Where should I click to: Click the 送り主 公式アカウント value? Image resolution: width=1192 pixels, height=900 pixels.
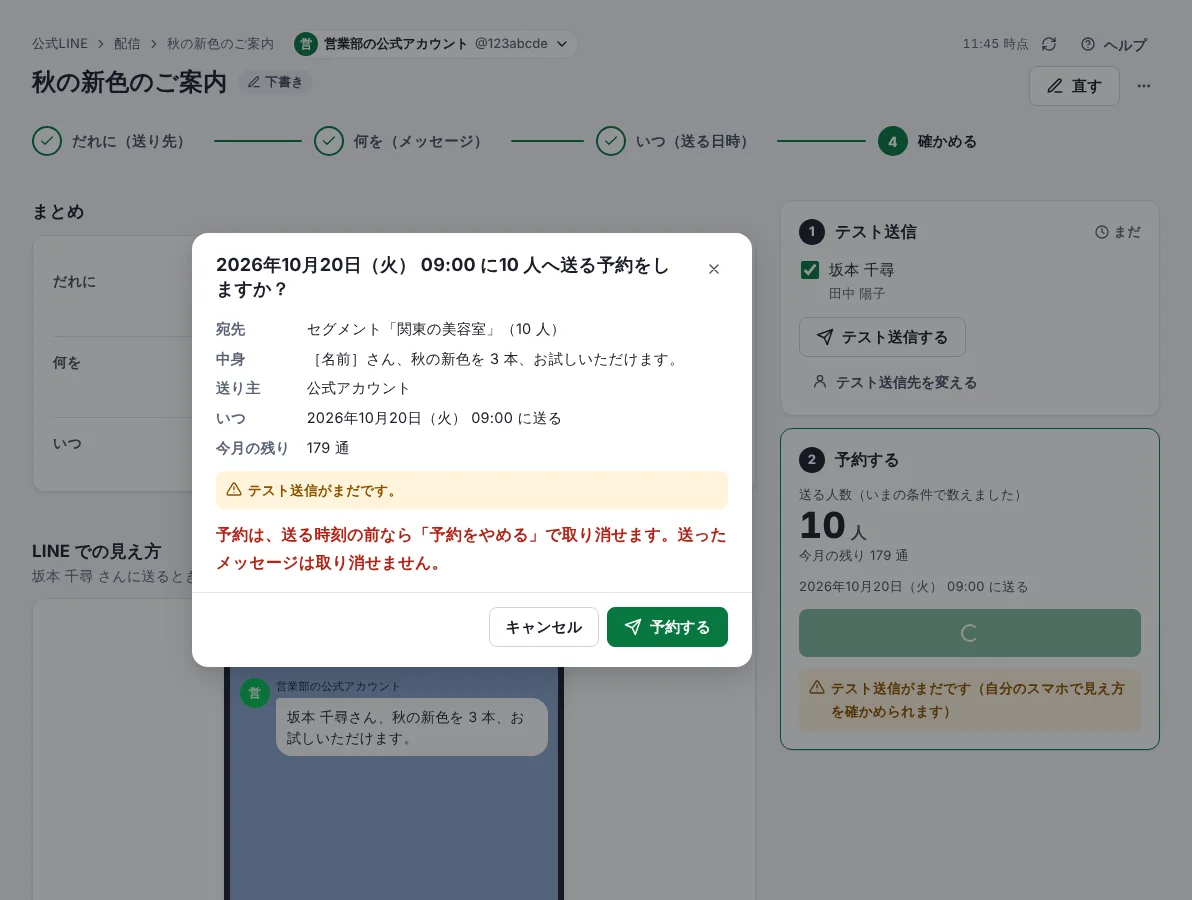tap(358, 388)
